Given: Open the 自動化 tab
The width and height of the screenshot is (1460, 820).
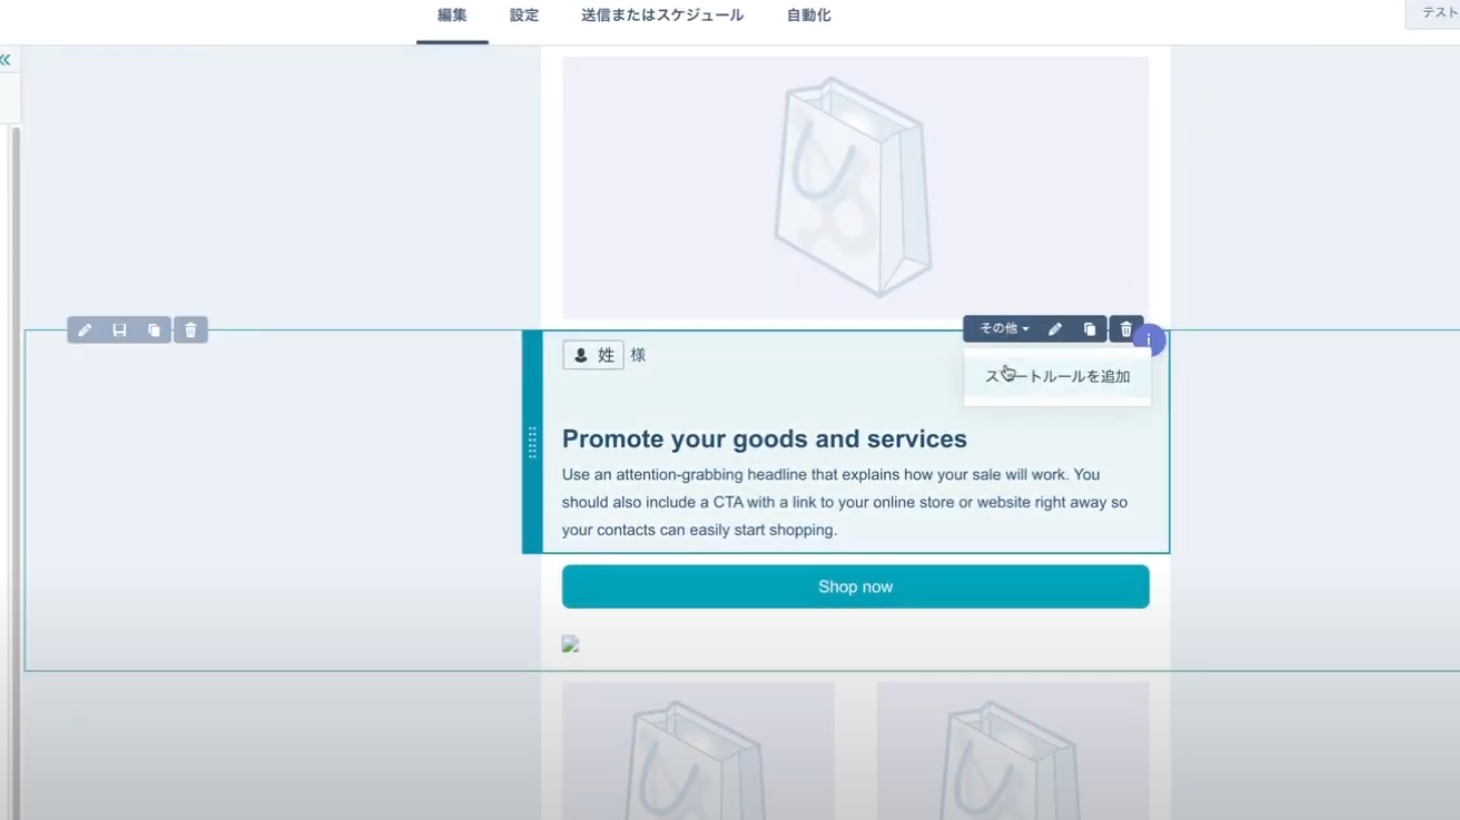Looking at the screenshot, I should click(x=809, y=15).
